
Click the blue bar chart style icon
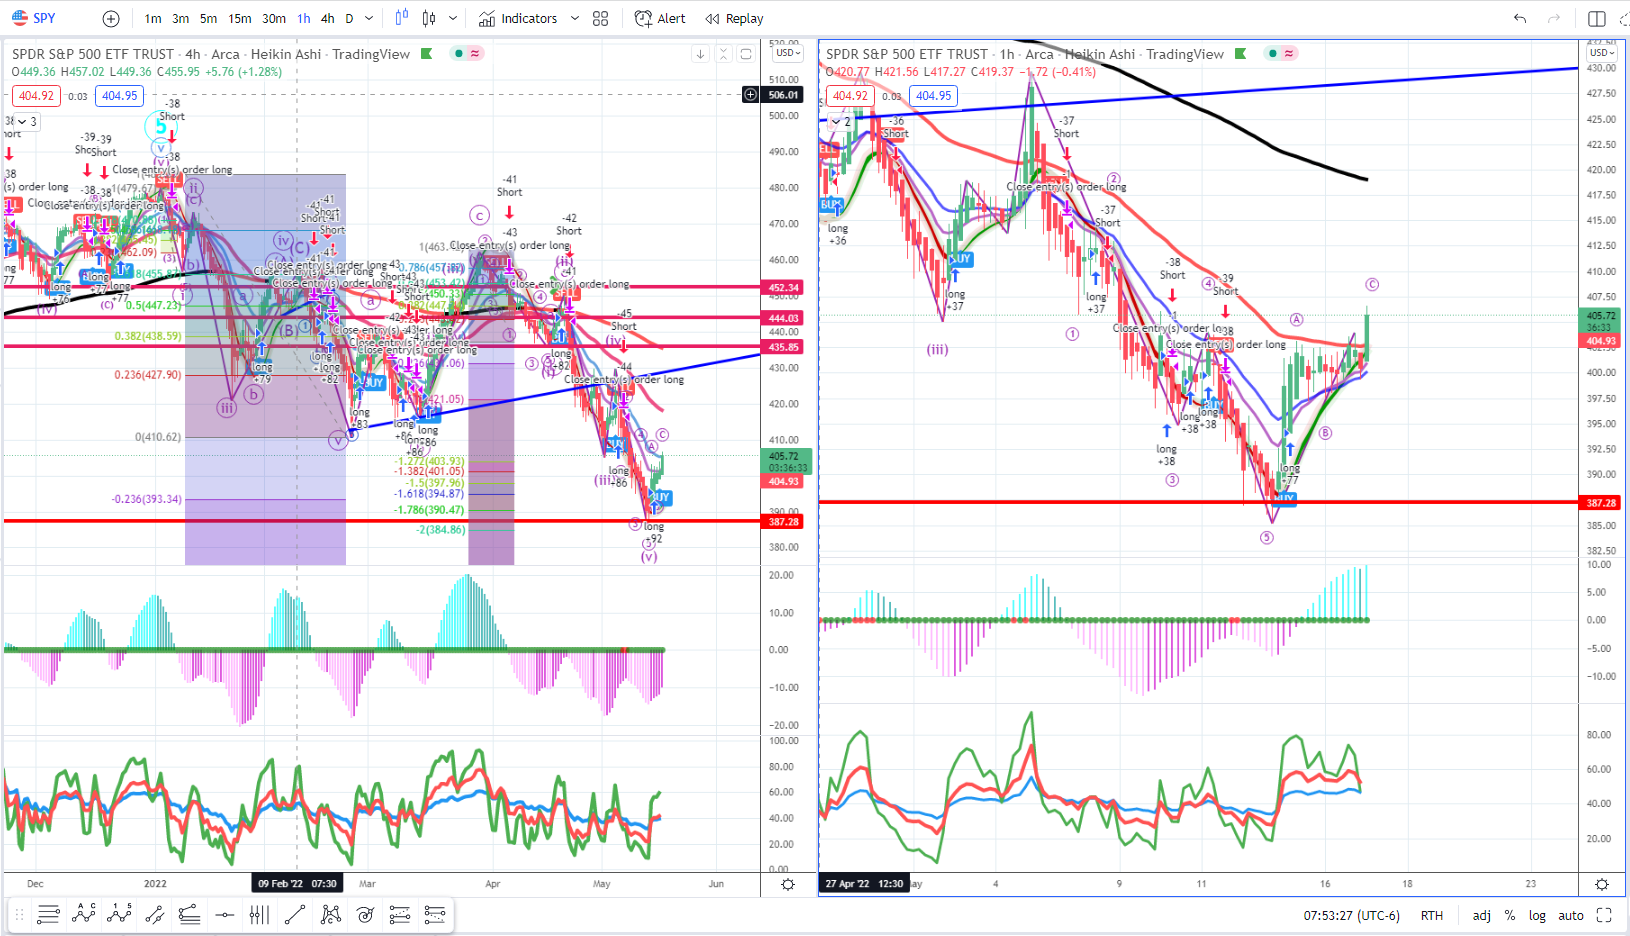(x=402, y=18)
